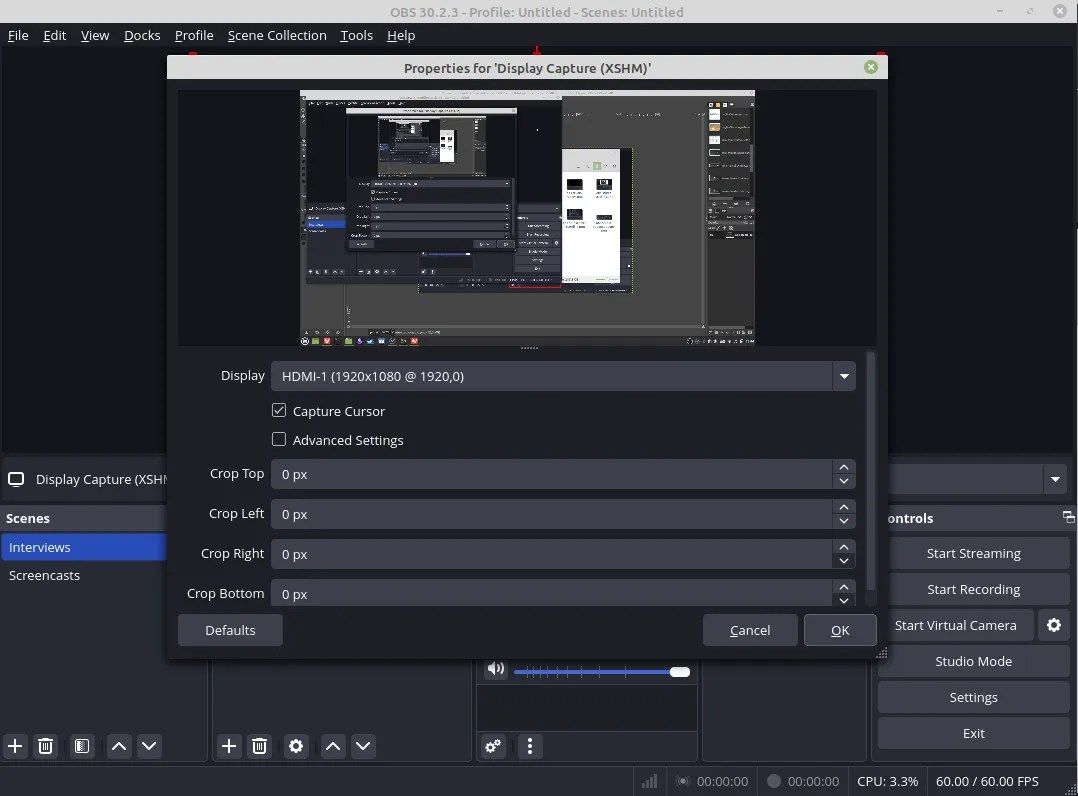Open source properties with the gear icon
Viewport: 1078px width, 796px height.
point(296,746)
